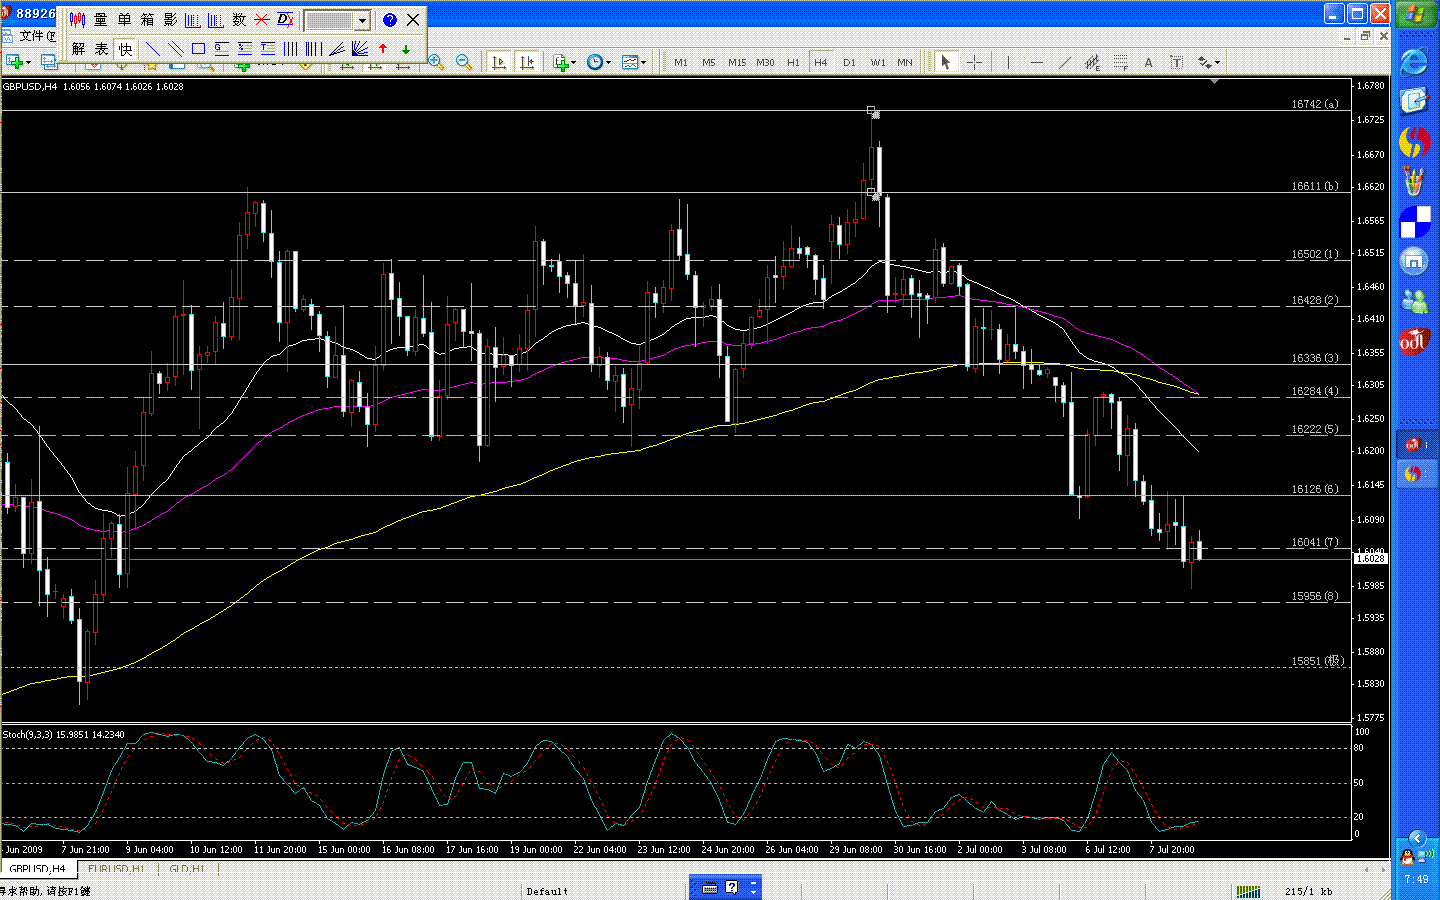Select the horizontal line tool
Image resolution: width=1440 pixels, height=900 pixels.
pyautogui.click(x=1036, y=62)
